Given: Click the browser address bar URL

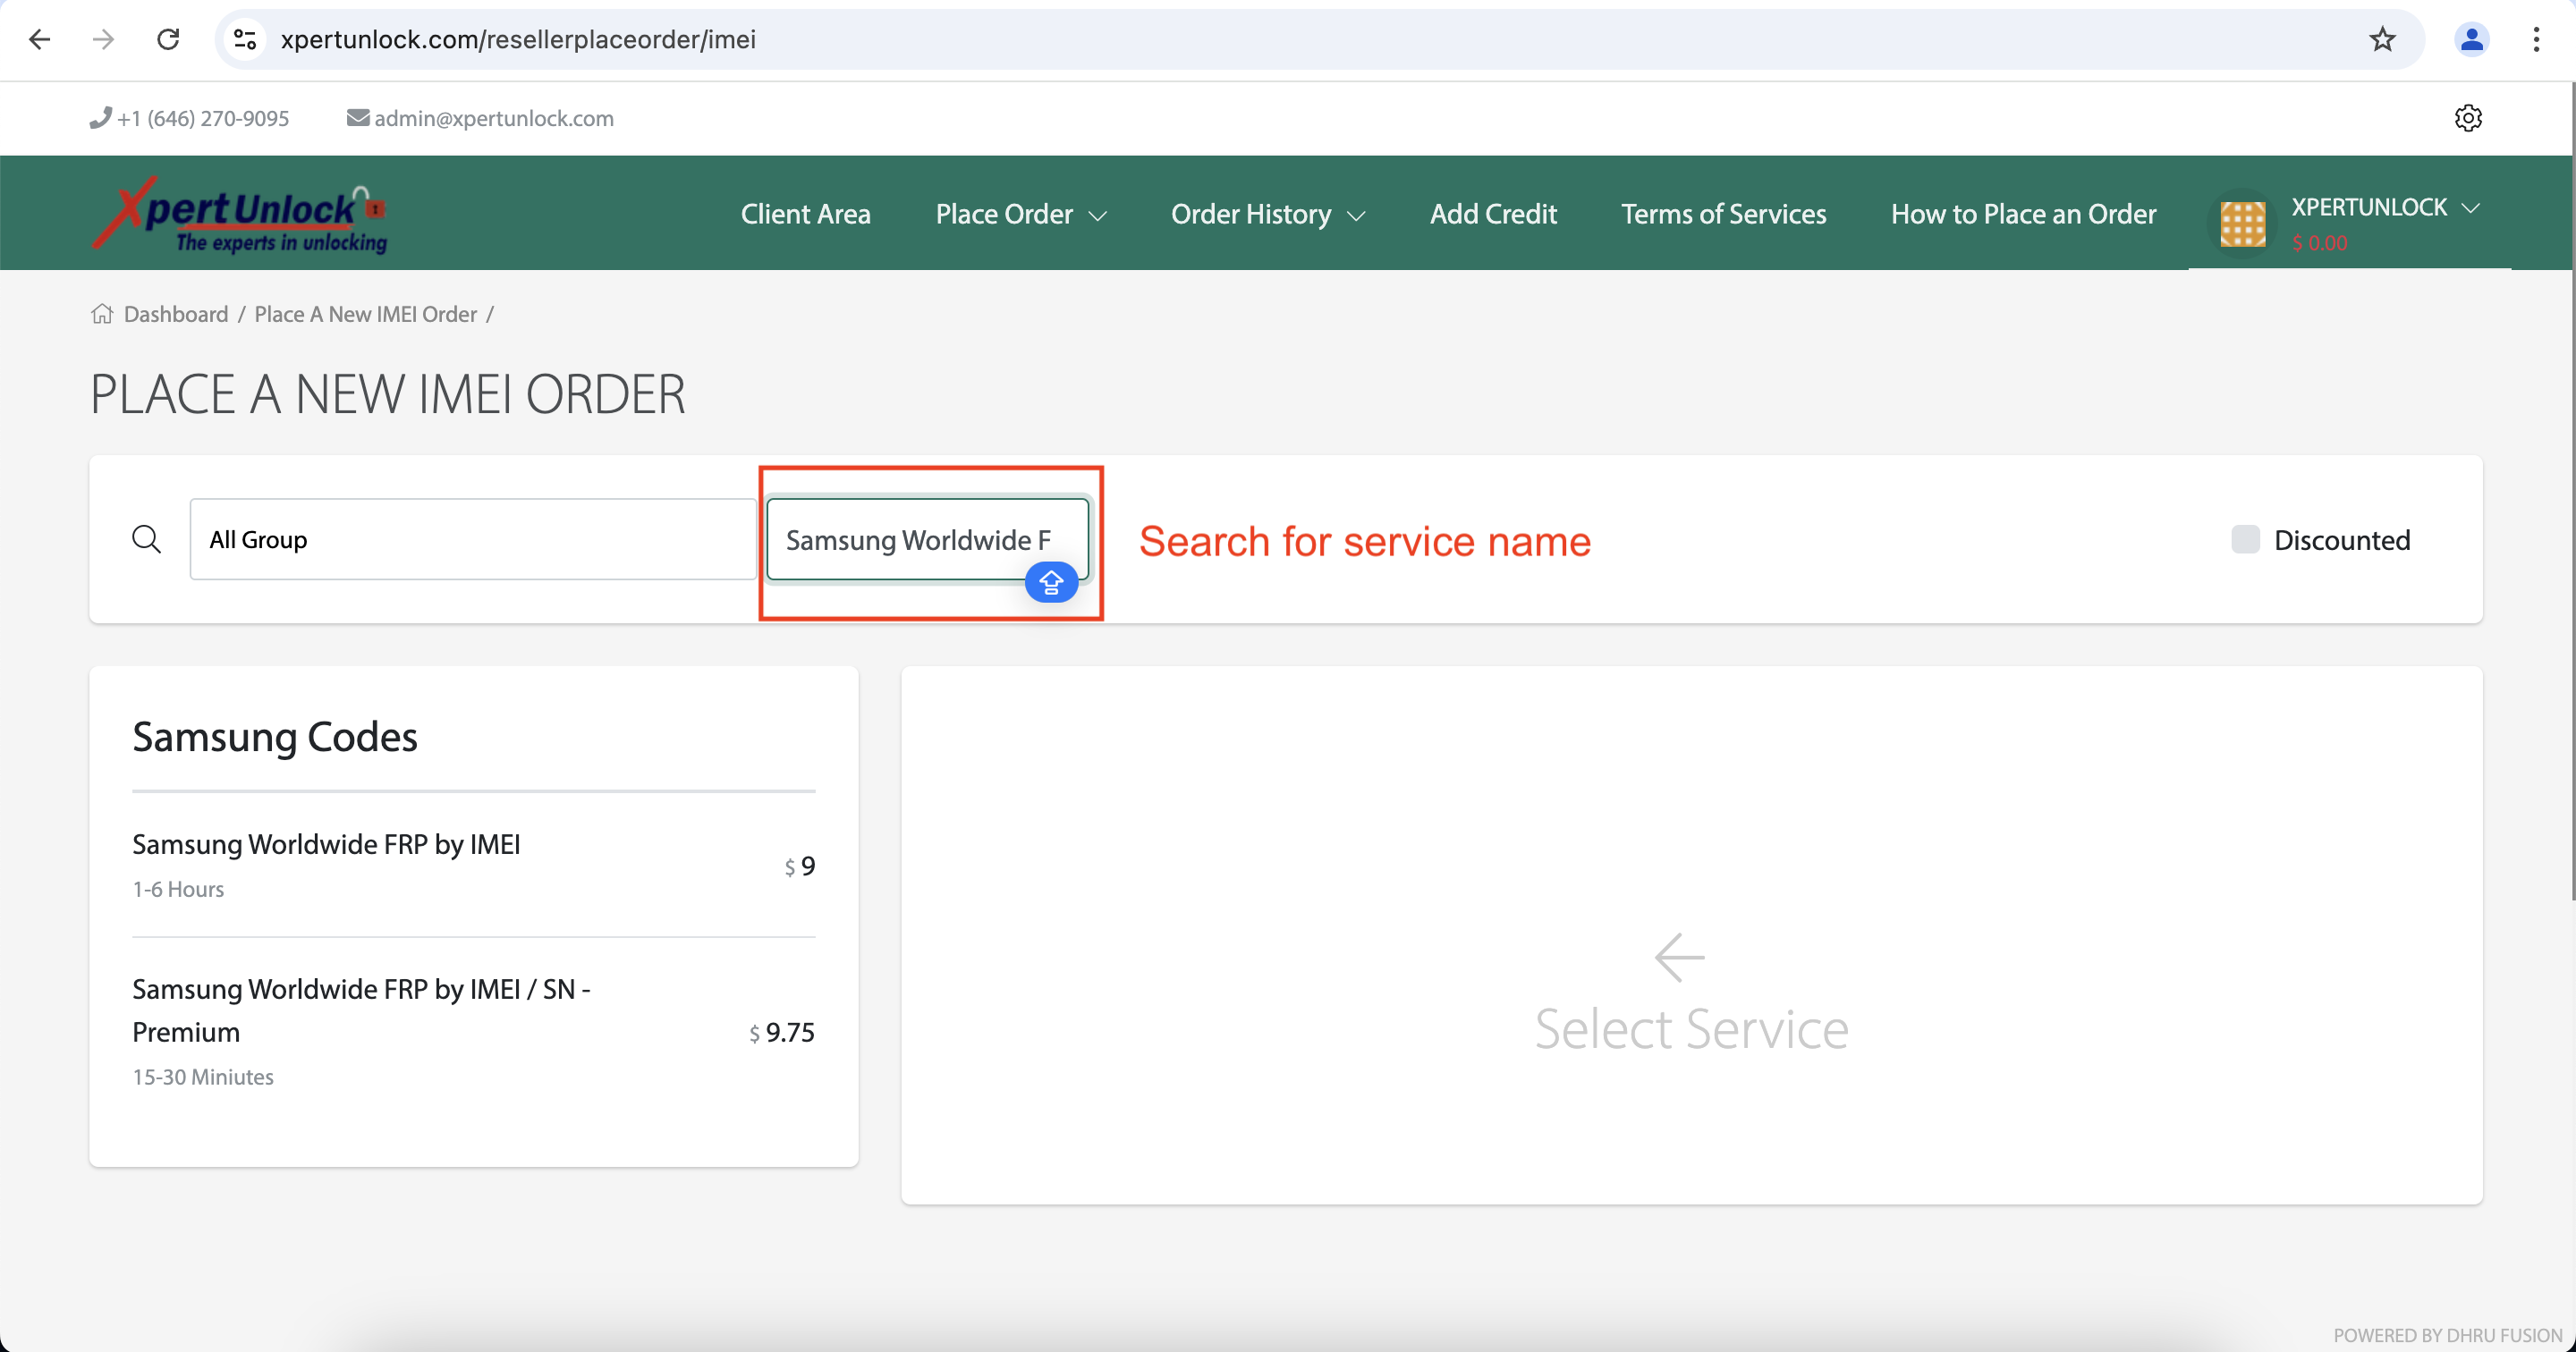Looking at the screenshot, I should (517, 39).
